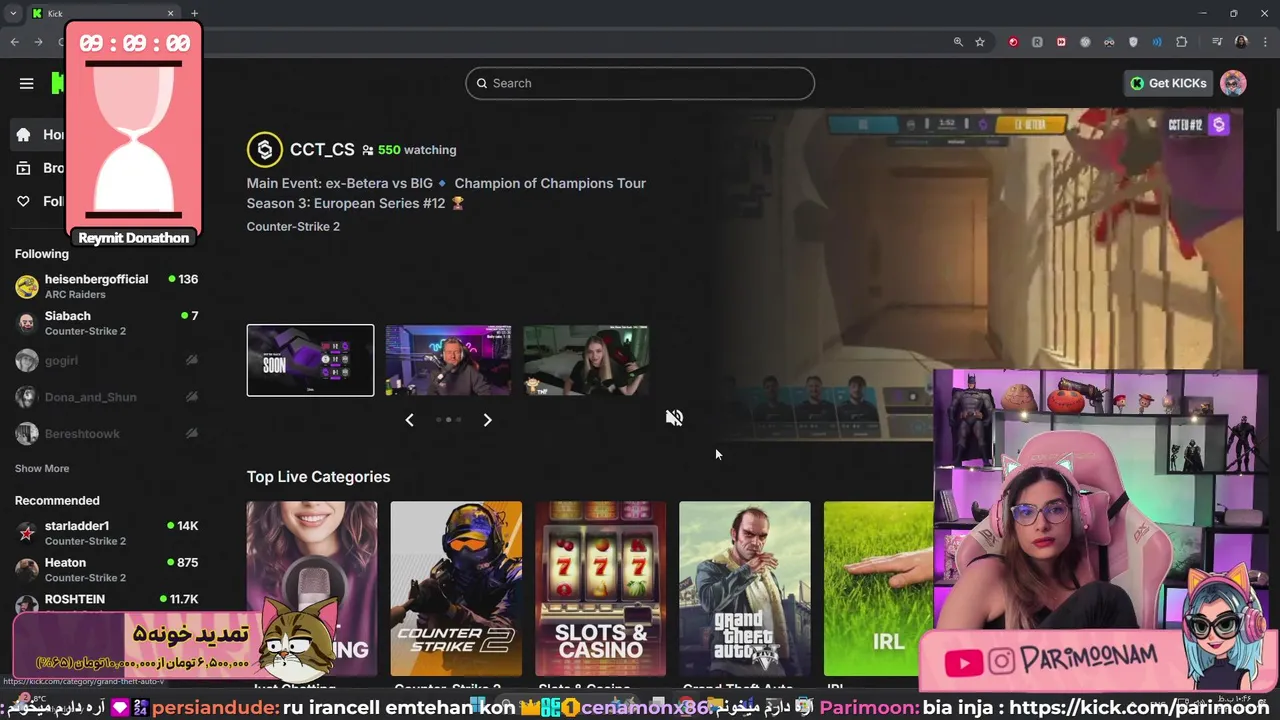Image resolution: width=1280 pixels, height=720 pixels.
Task: Open heisenbergofficial in the Following list
Action: click(107, 286)
